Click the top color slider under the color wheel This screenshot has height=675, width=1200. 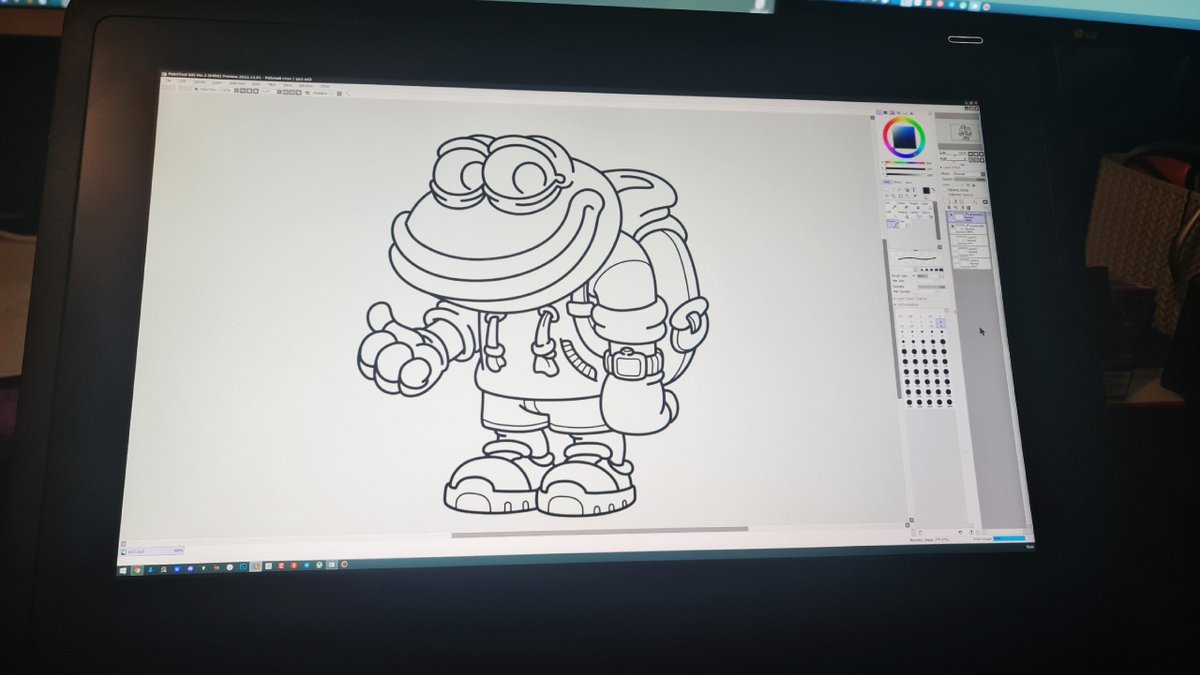(x=905, y=163)
